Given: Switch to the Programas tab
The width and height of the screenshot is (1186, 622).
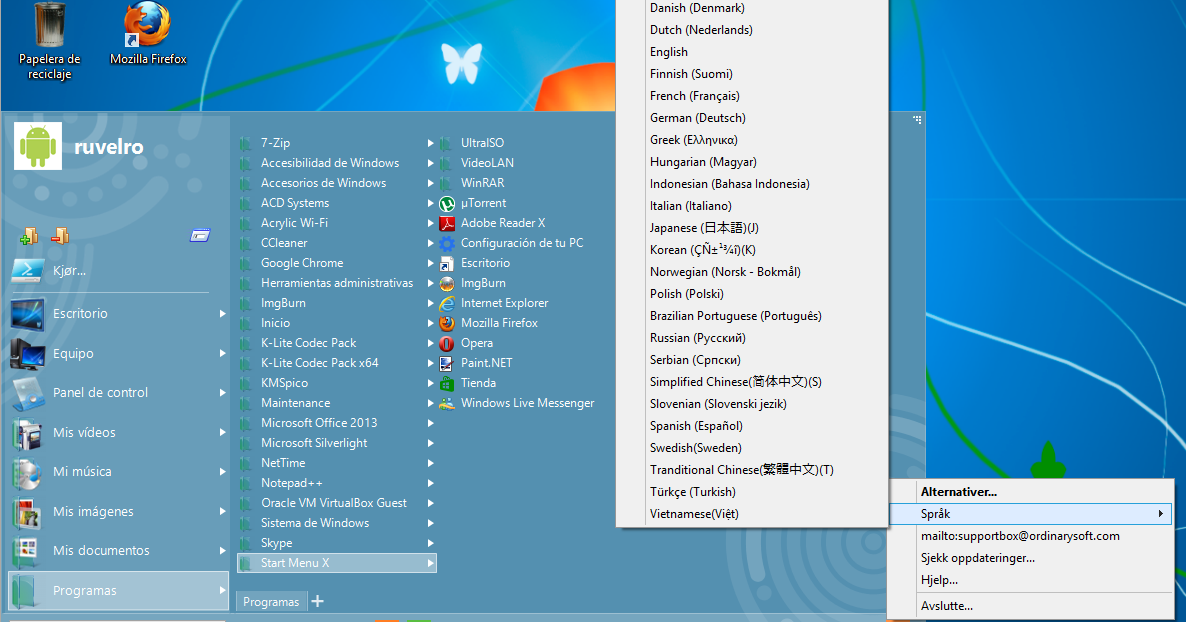Looking at the screenshot, I should tap(270, 601).
